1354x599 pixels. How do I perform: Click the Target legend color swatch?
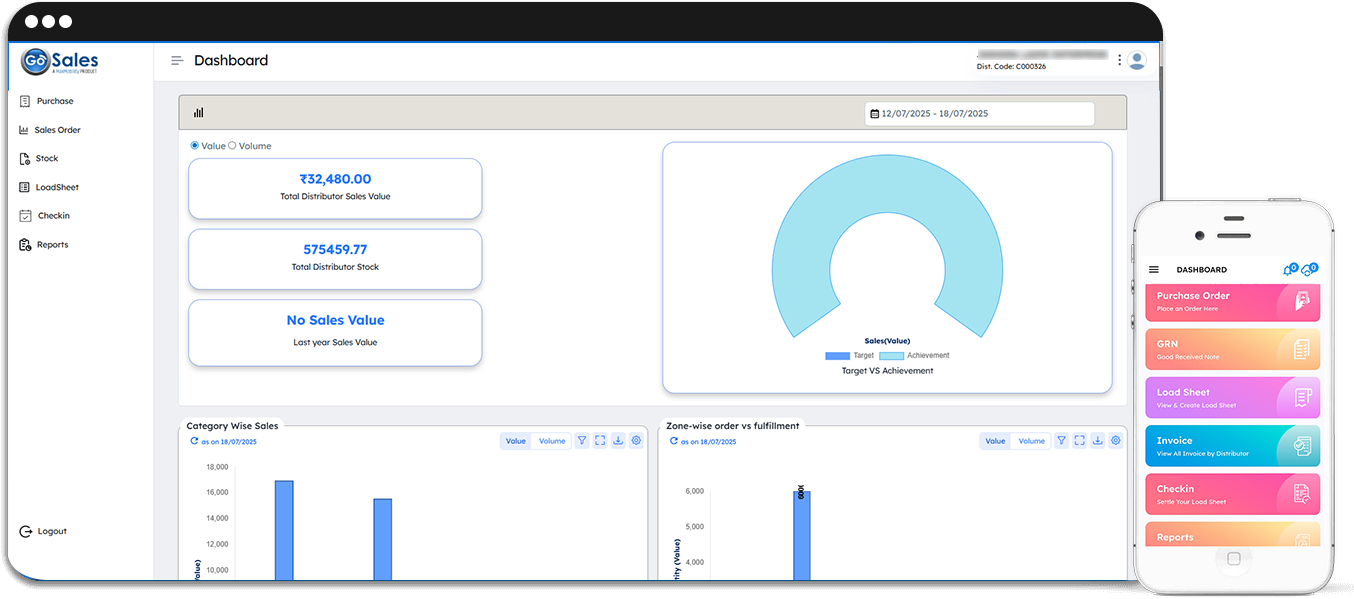pos(837,356)
